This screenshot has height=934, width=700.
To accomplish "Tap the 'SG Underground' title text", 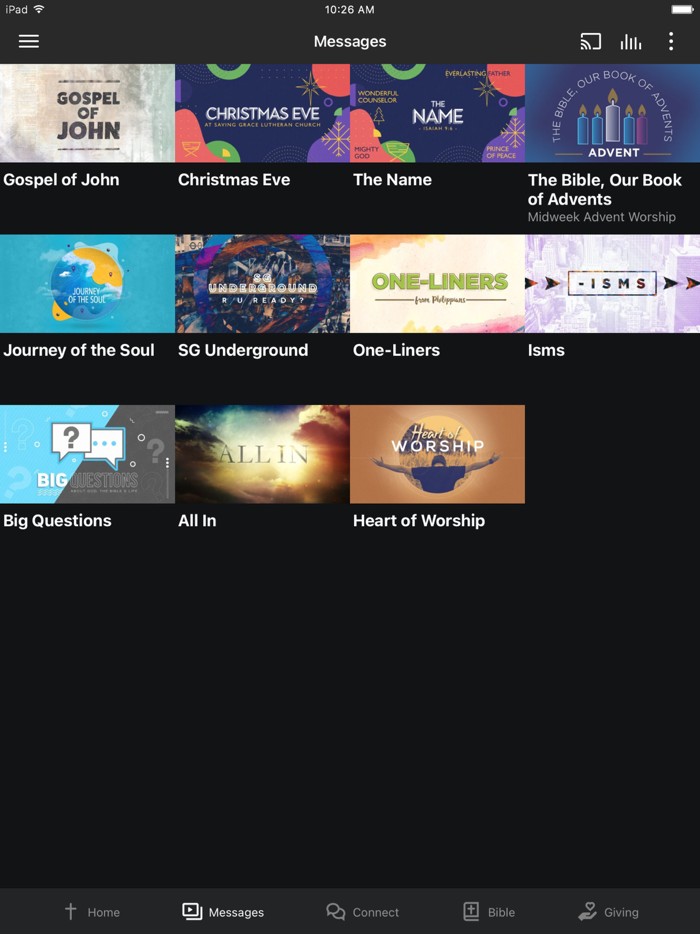I will pos(243,350).
